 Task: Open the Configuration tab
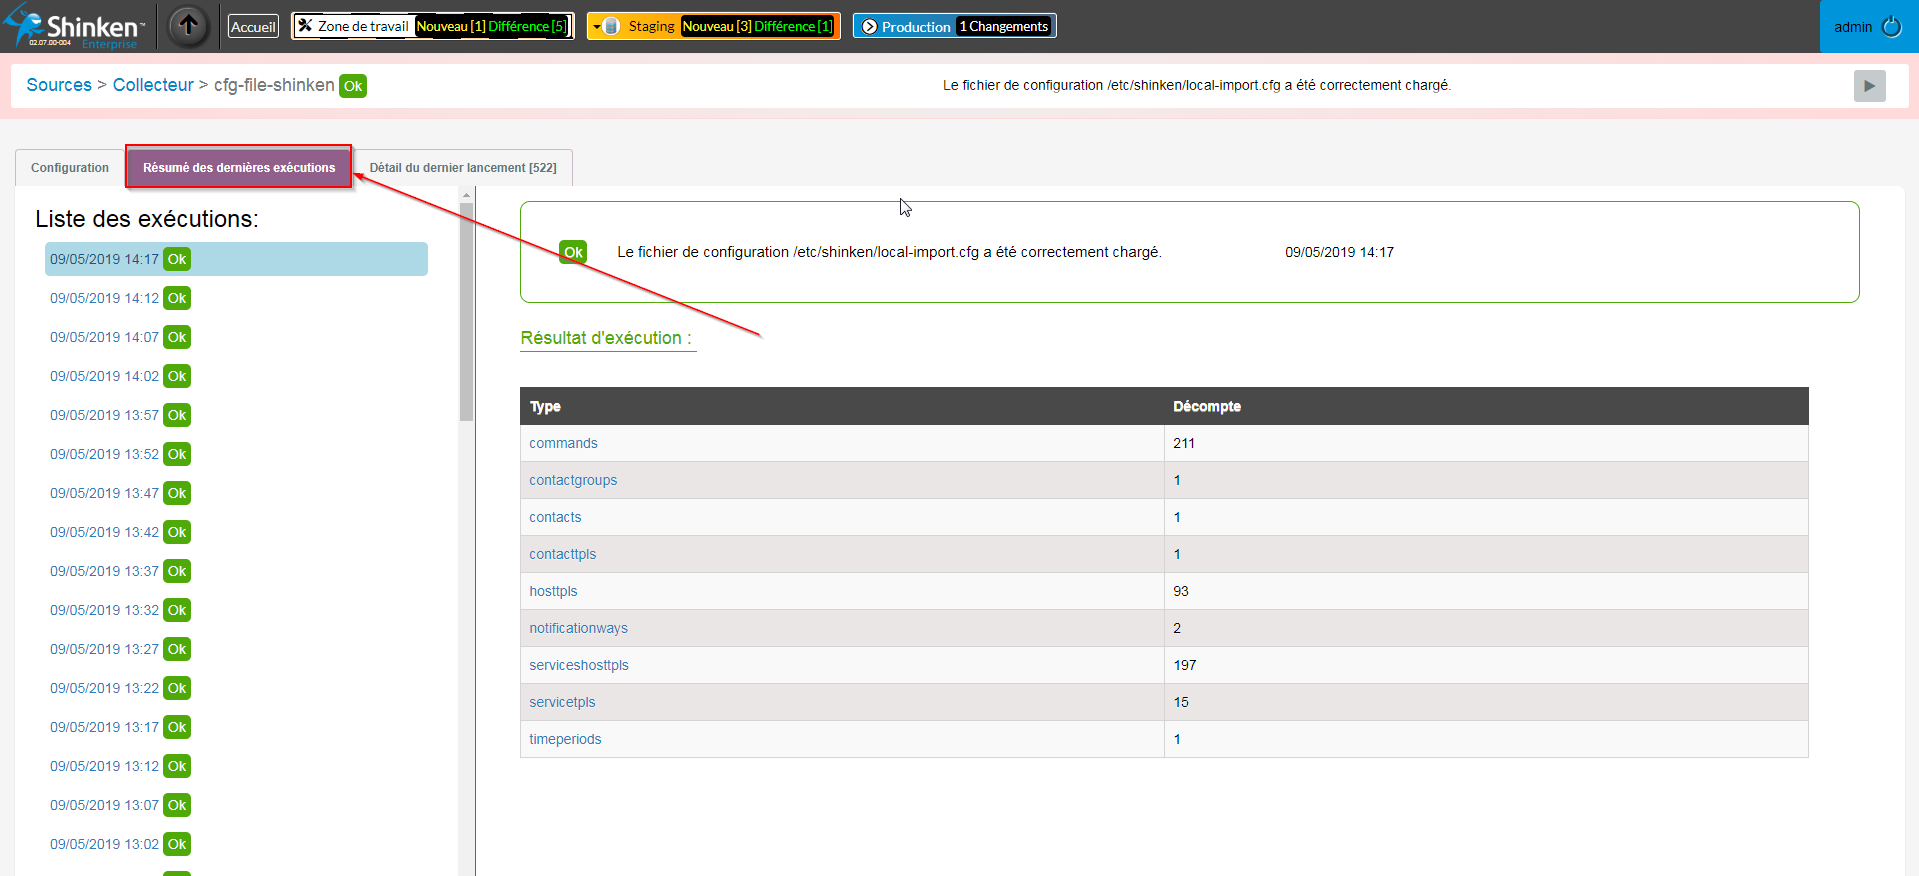click(x=70, y=168)
